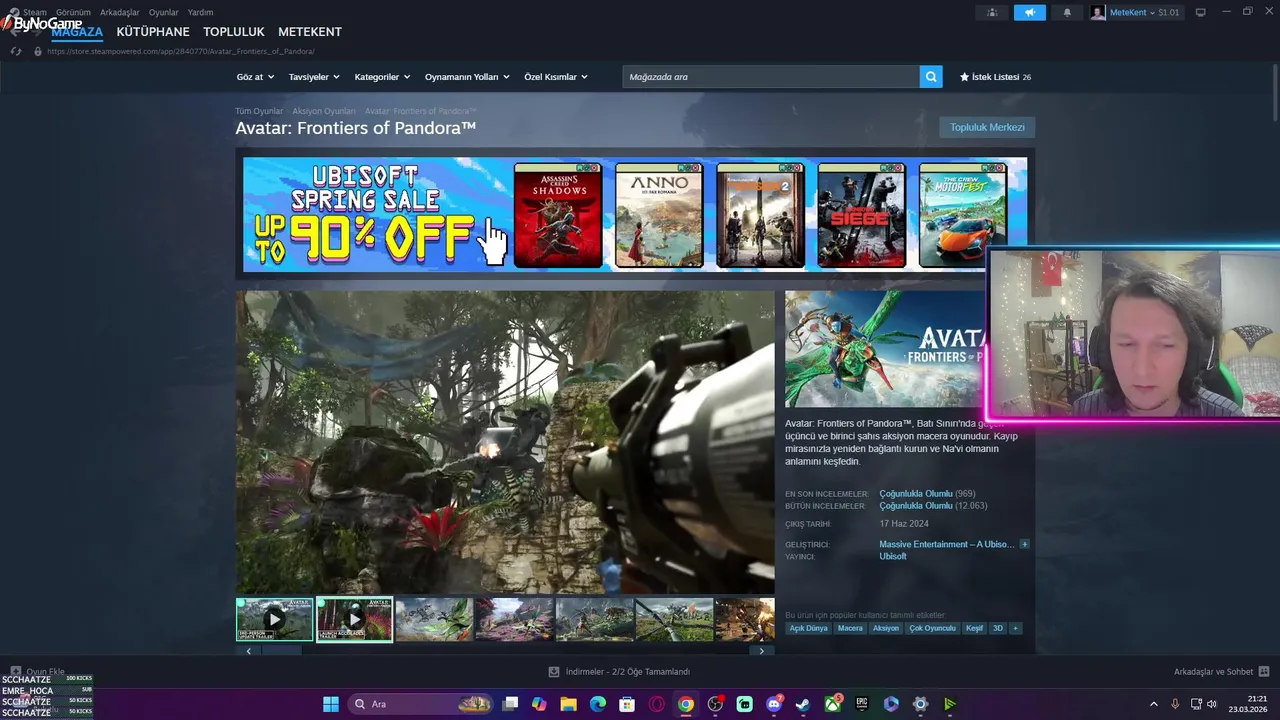
Task: Open OBS Studio from the taskbar
Action: tap(715, 704)
